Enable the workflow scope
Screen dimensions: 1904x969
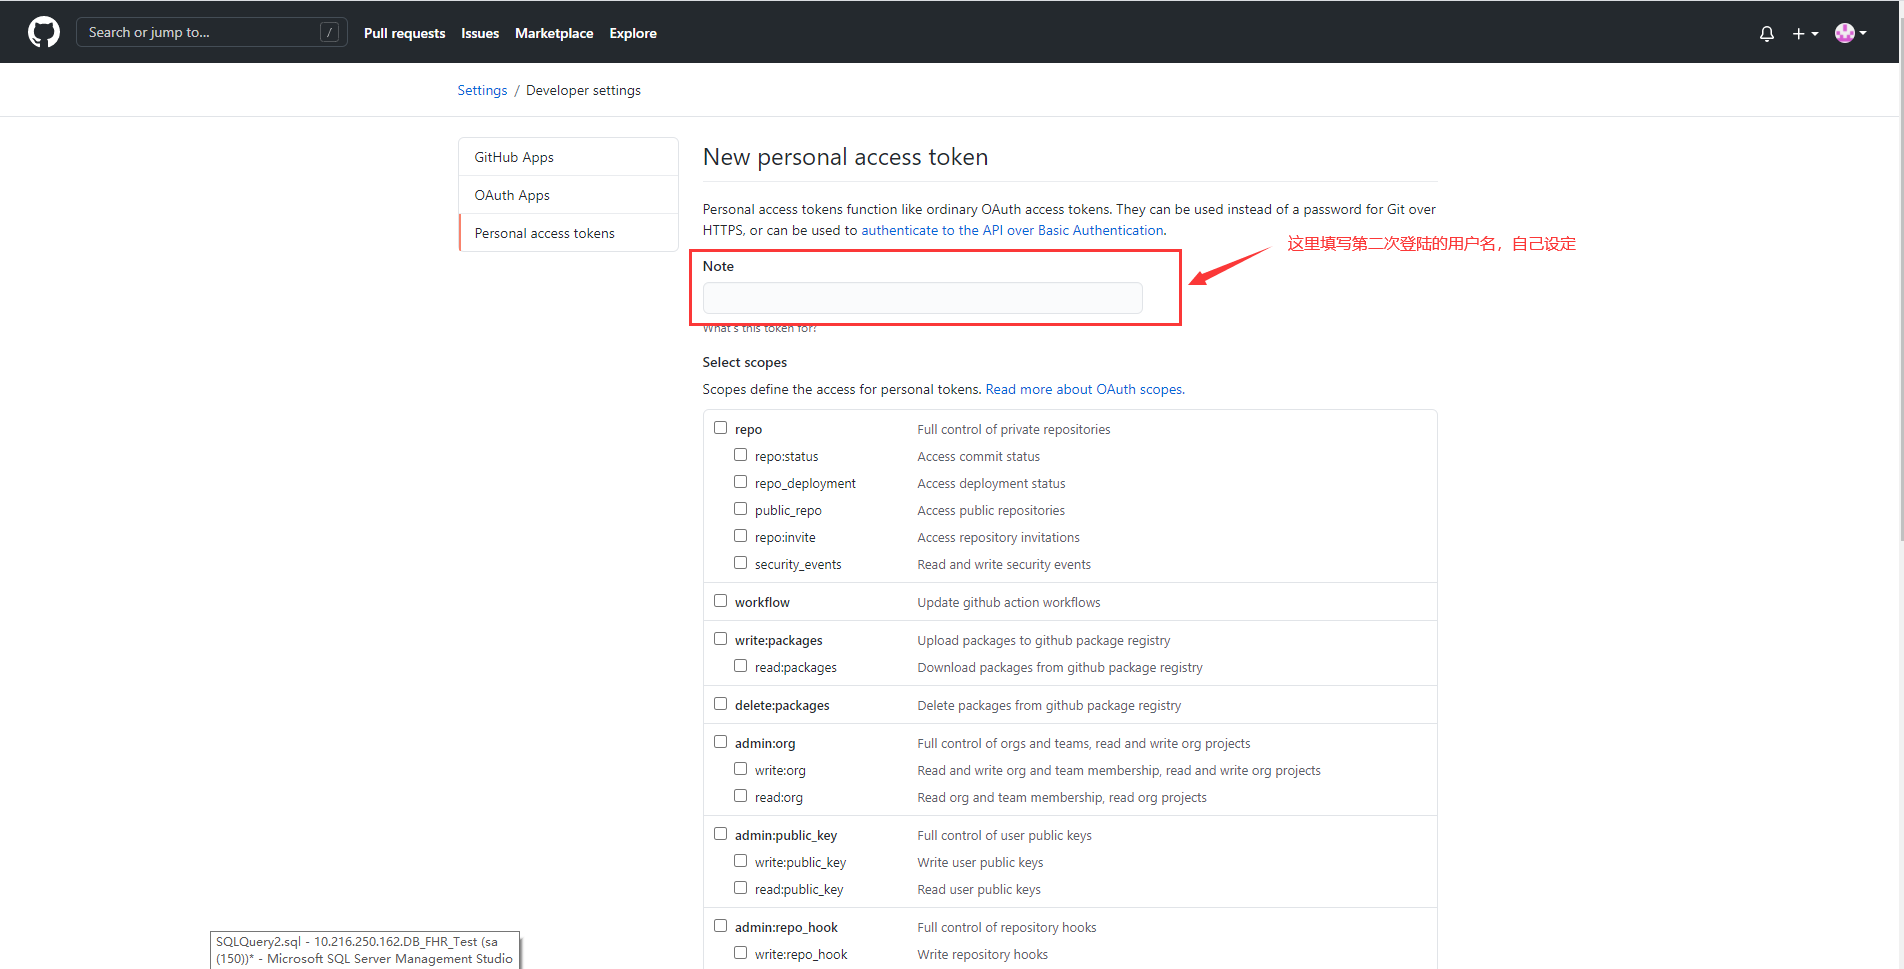click(x=720, y=601)
